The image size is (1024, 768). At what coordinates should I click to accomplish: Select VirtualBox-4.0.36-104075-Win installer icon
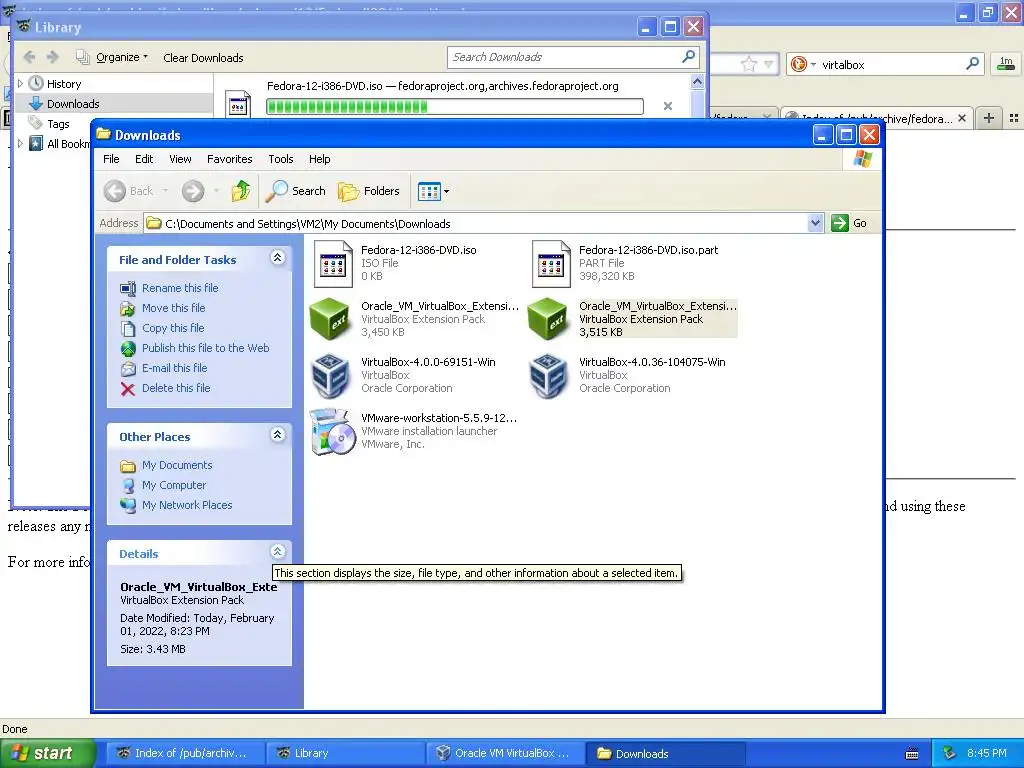[548, 376]
